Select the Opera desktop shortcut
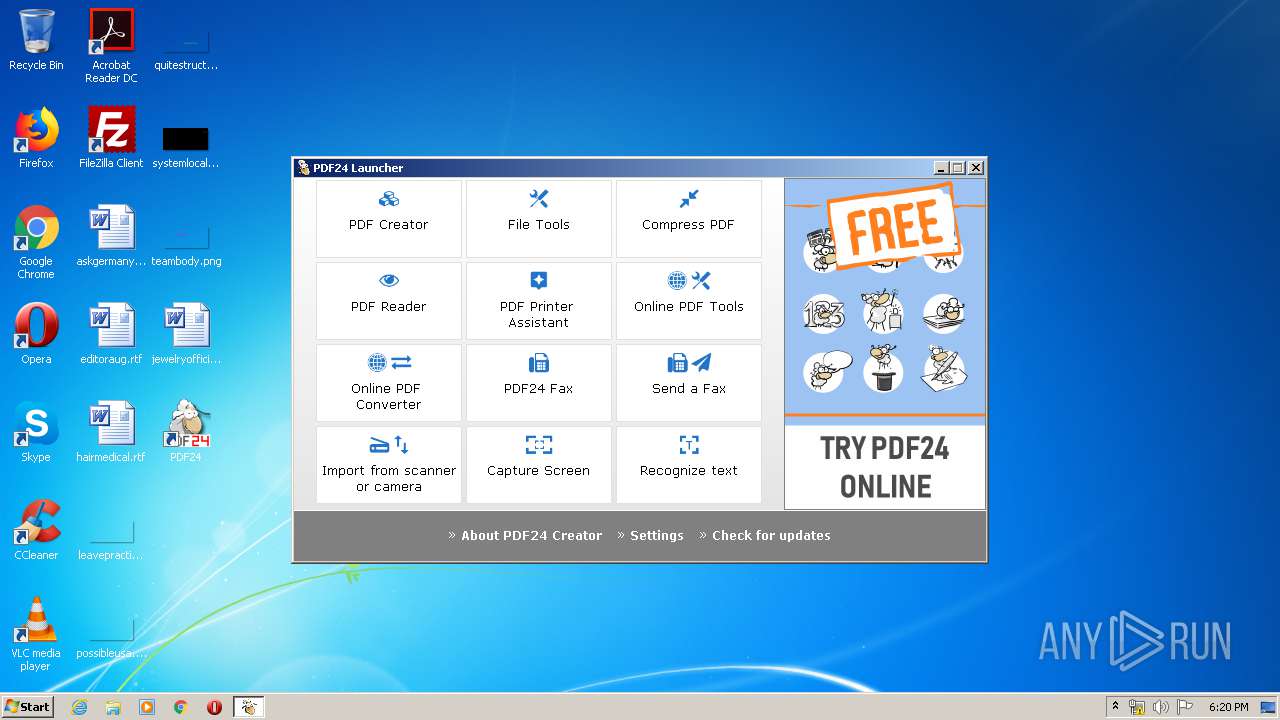This screenshot has height=720, width=1280. 36,334
